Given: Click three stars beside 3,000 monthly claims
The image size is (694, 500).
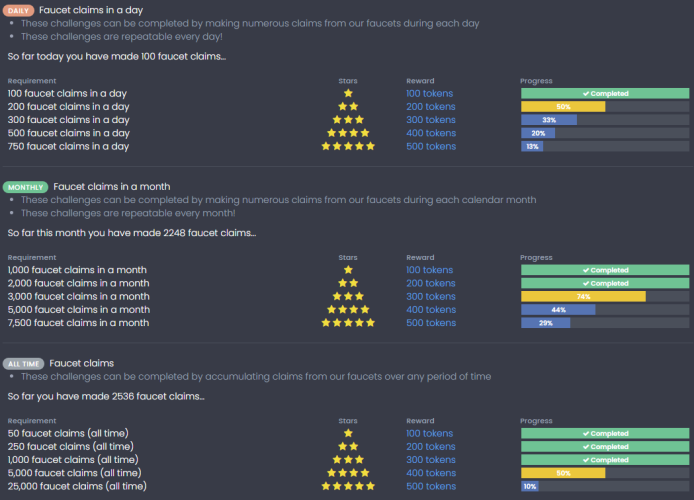Looking at the screenshot, I should click(348, 296).
